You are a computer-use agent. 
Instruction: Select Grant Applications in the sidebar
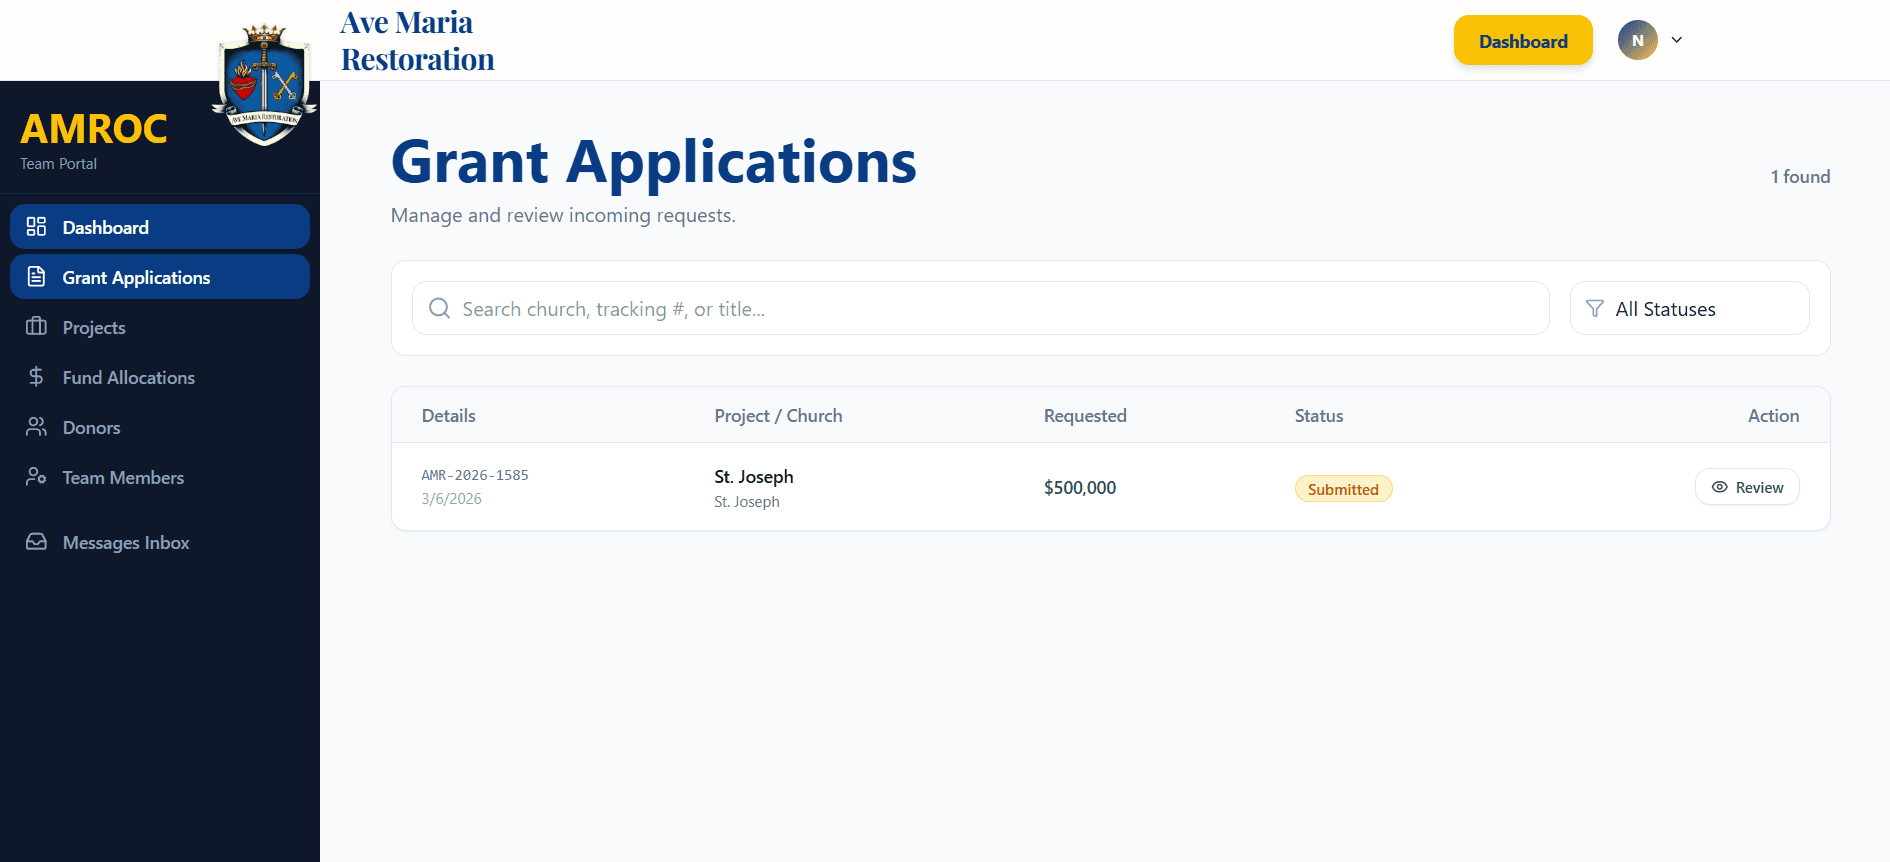point(160,276)
